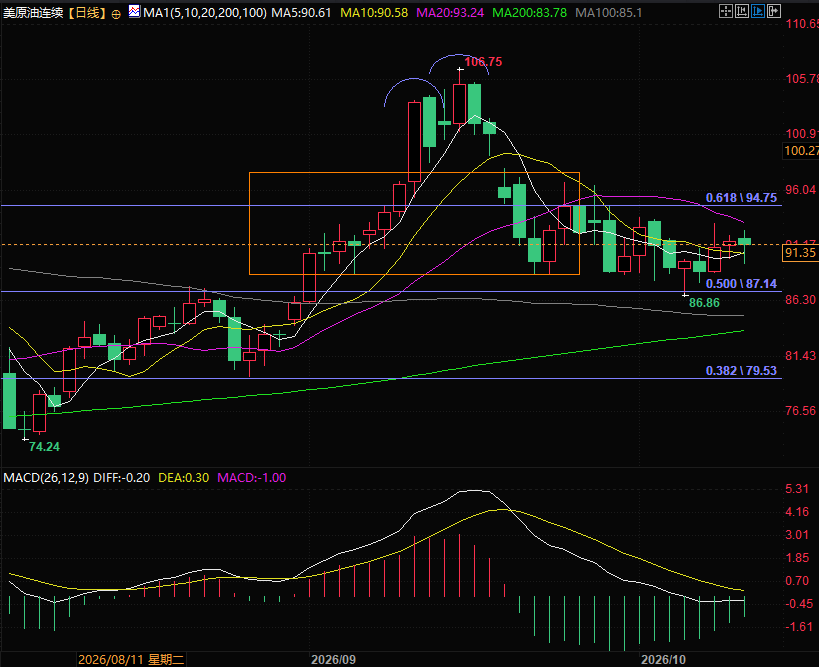
Task: Click the 2026/08/11 星期二 date marker
Action: pos(131,659)
